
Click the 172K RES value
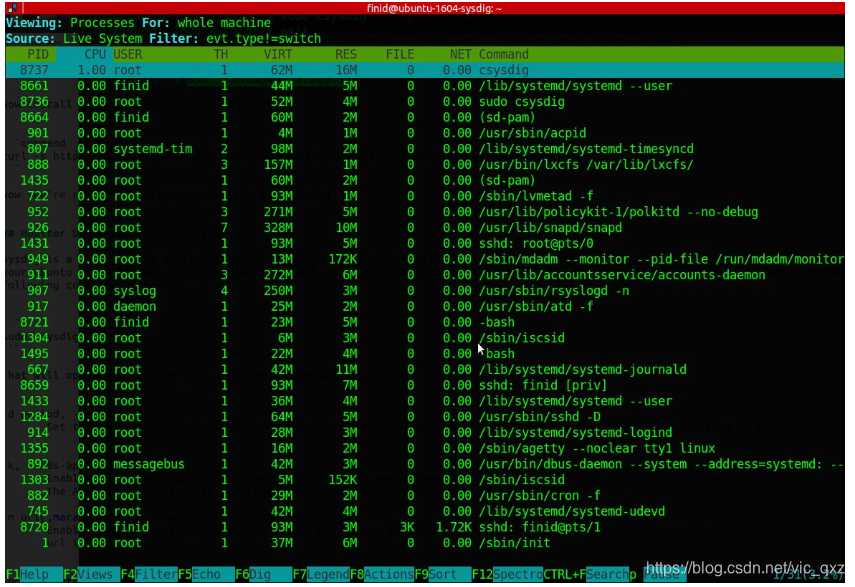pos(342,259)
